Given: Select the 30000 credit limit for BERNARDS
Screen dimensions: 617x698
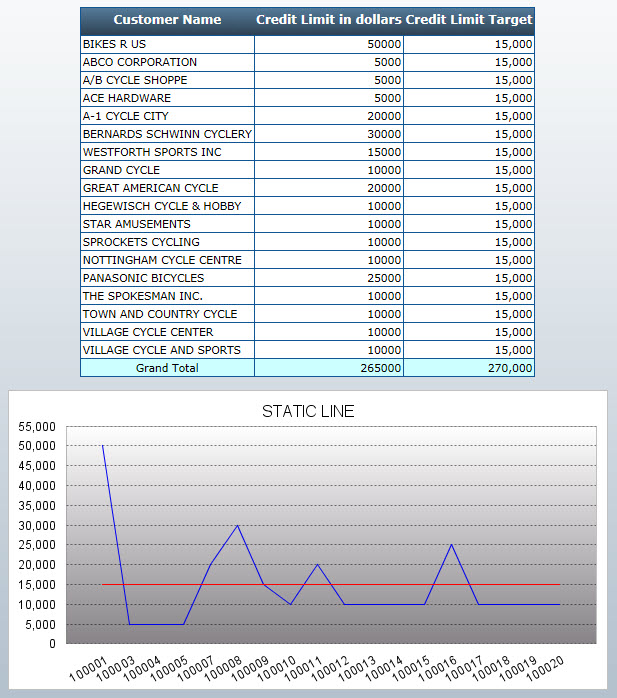Looking at the screenshot, I should click(329, 134).
